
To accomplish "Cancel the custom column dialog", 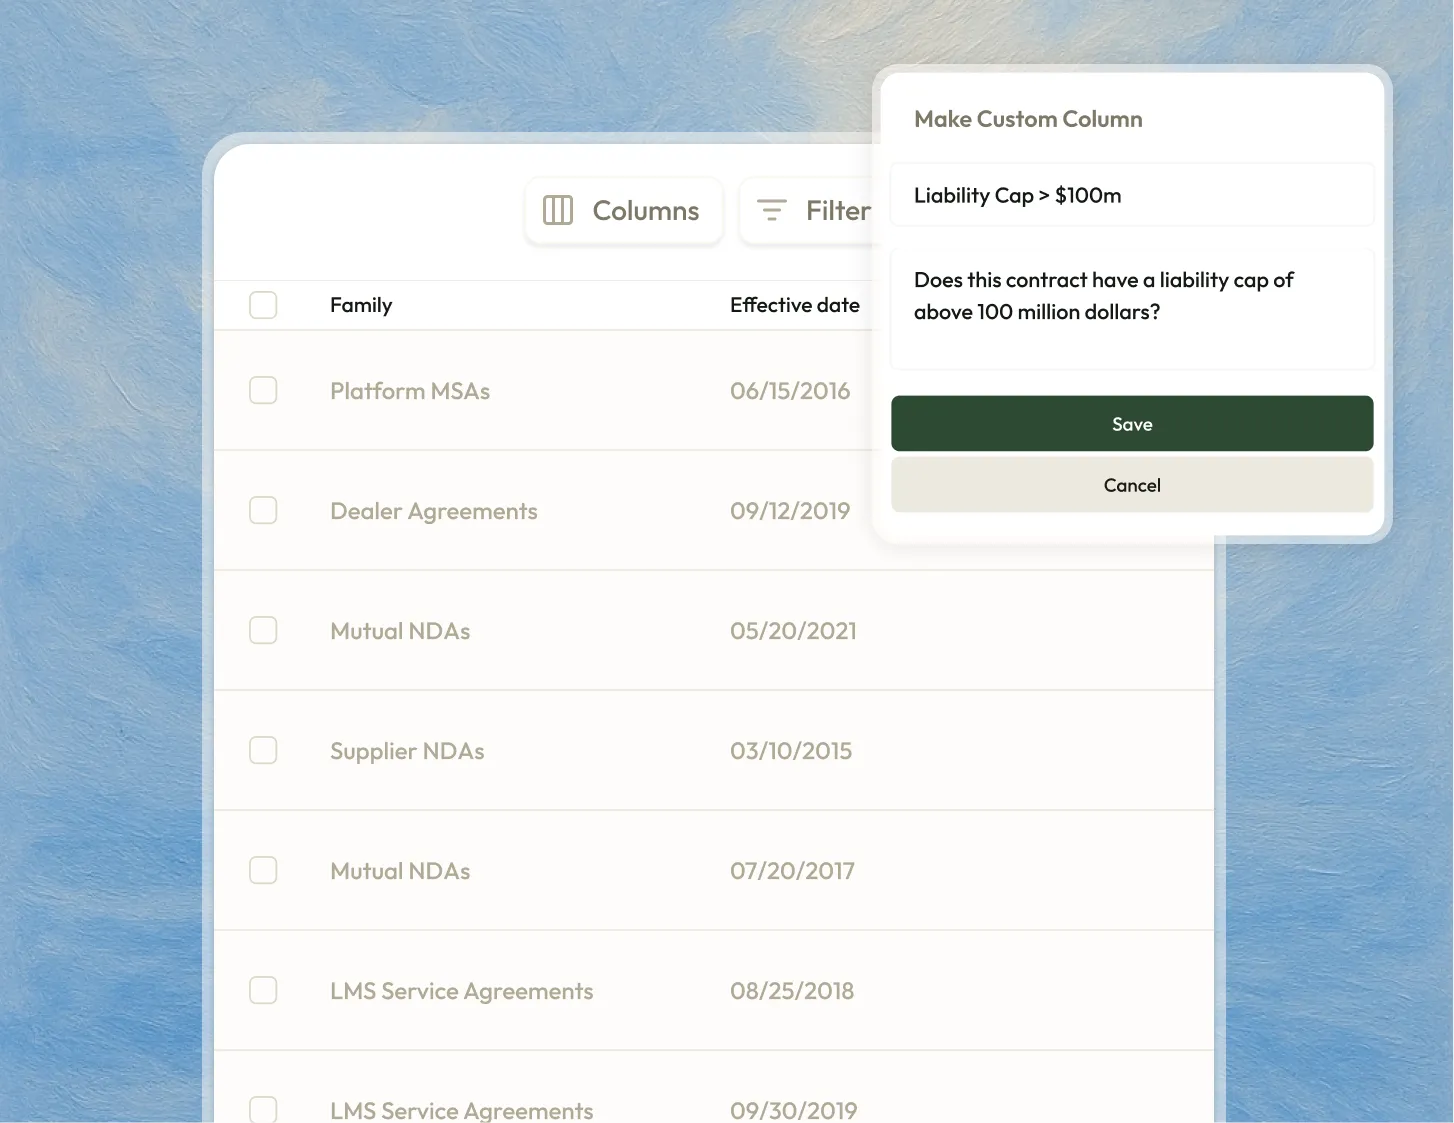I will pos(1131,485).
